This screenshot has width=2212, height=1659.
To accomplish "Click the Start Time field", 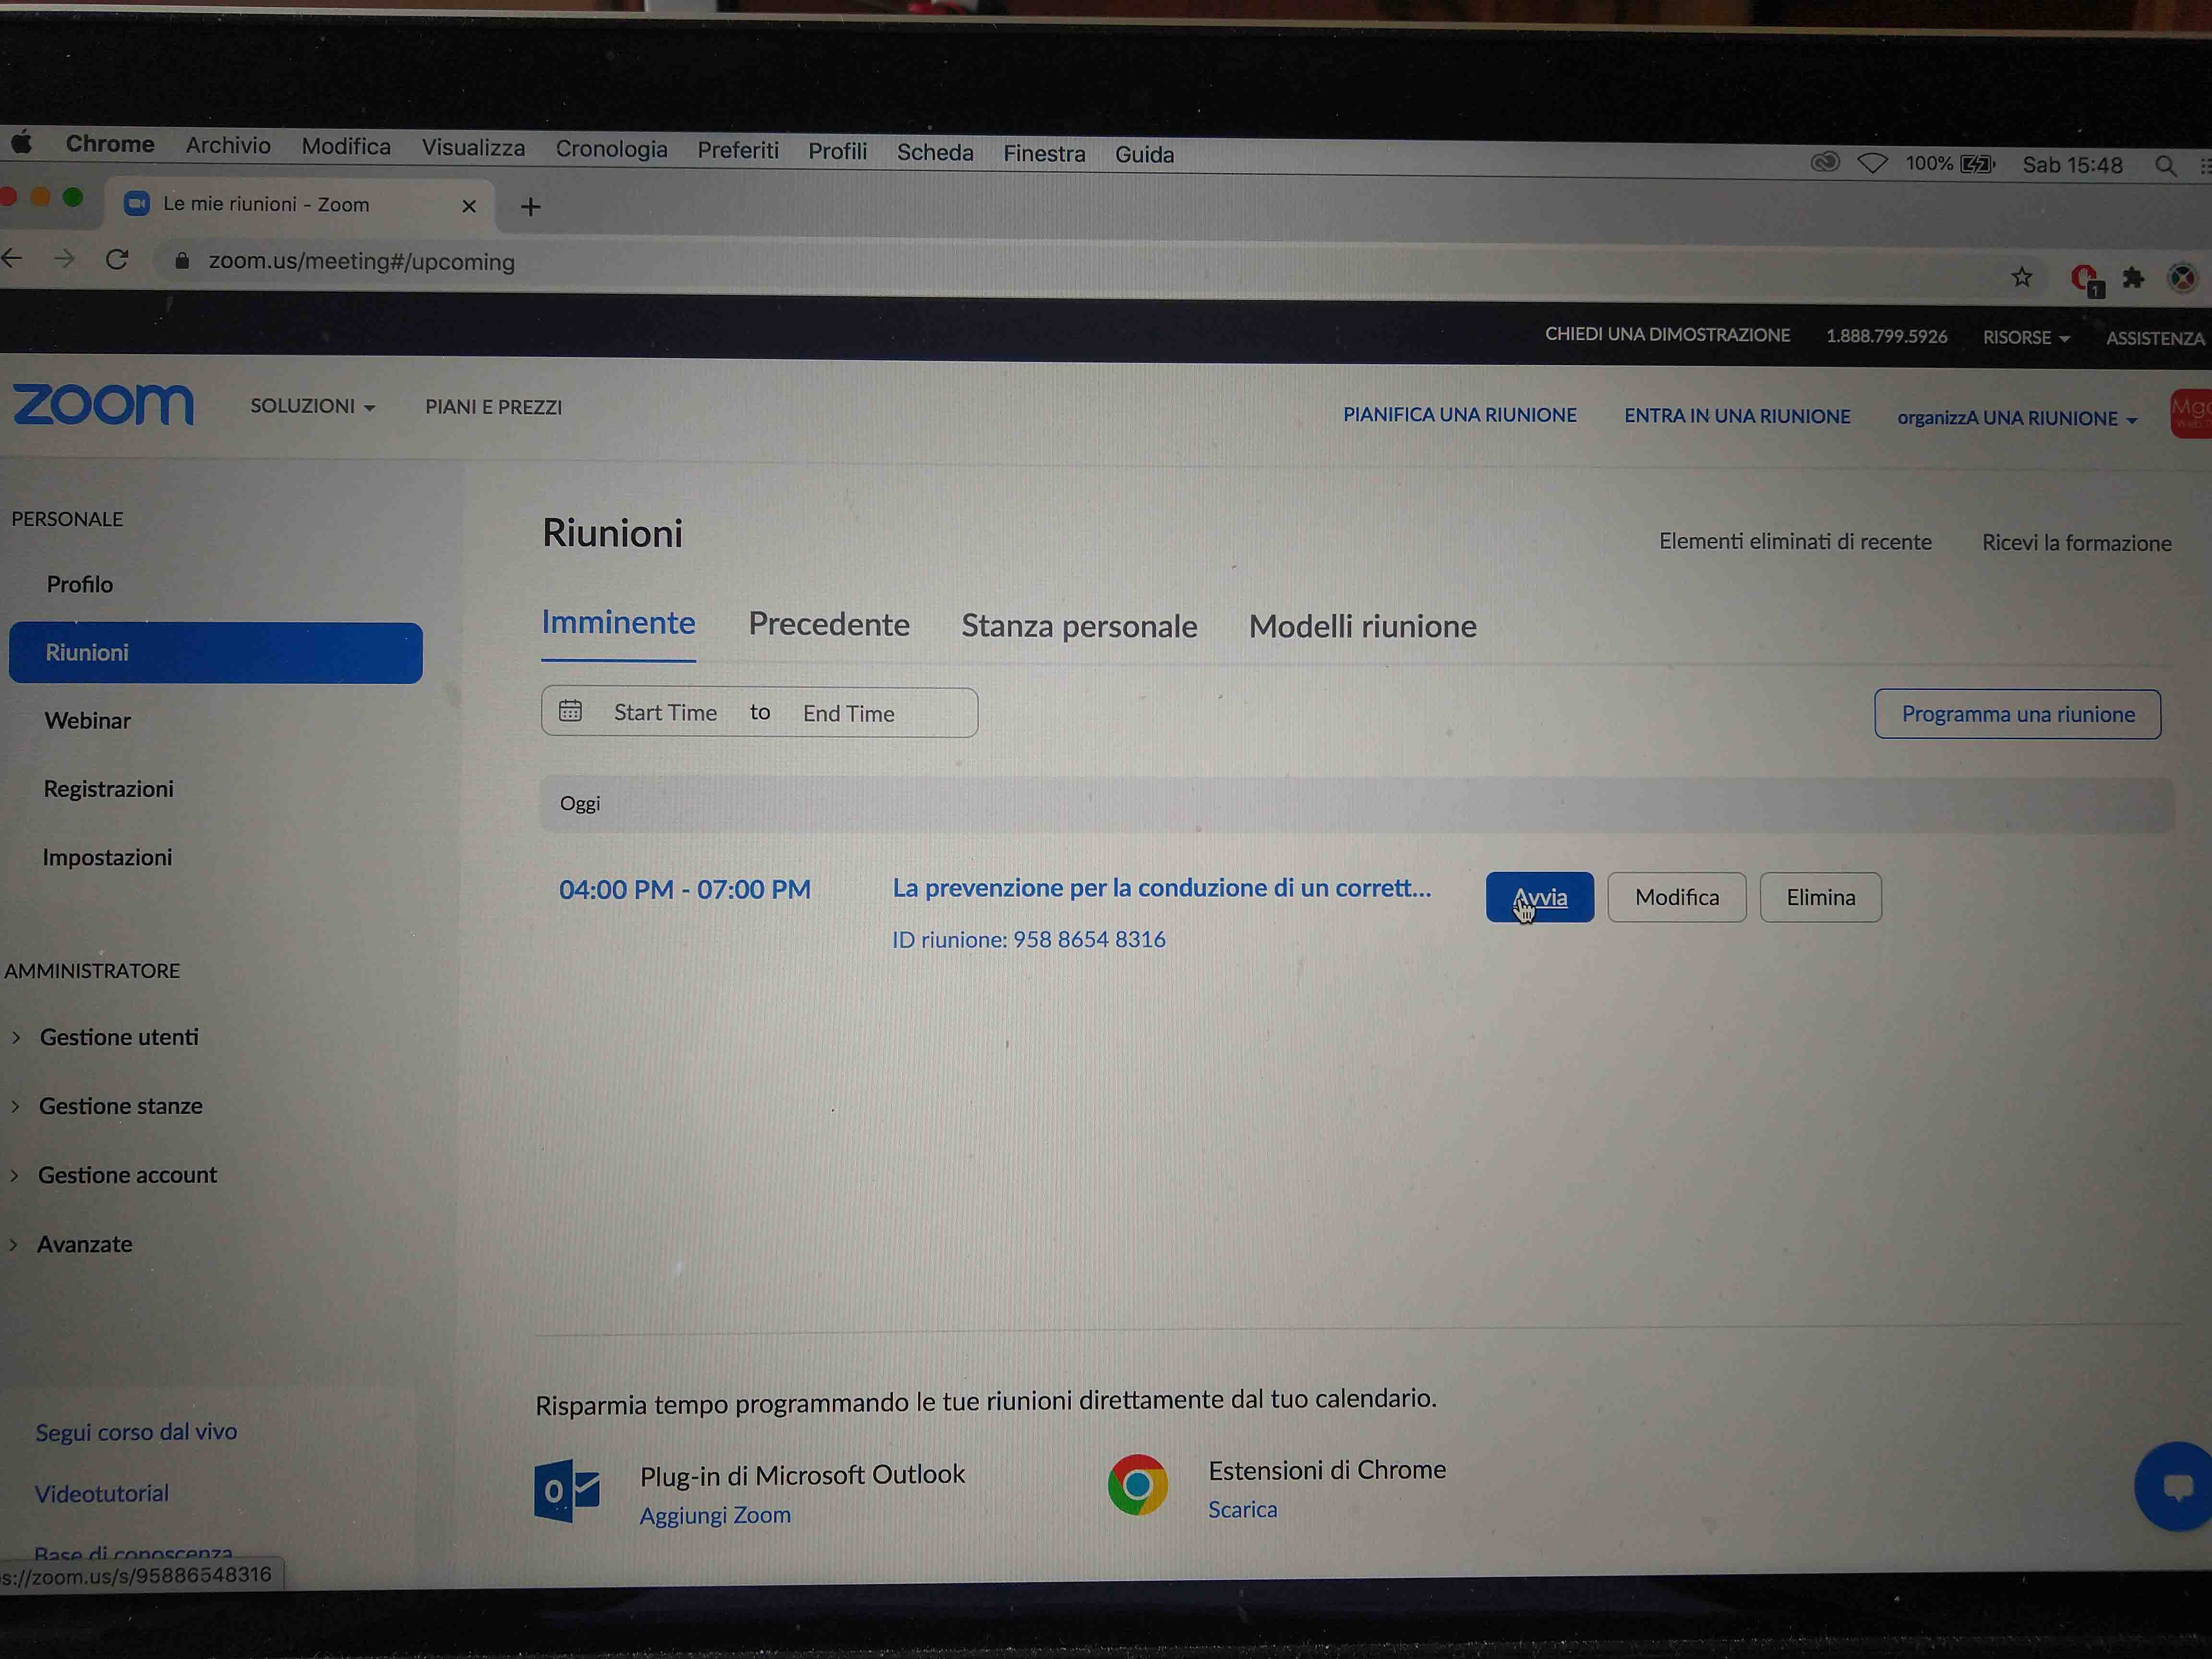I will [665, 712].
